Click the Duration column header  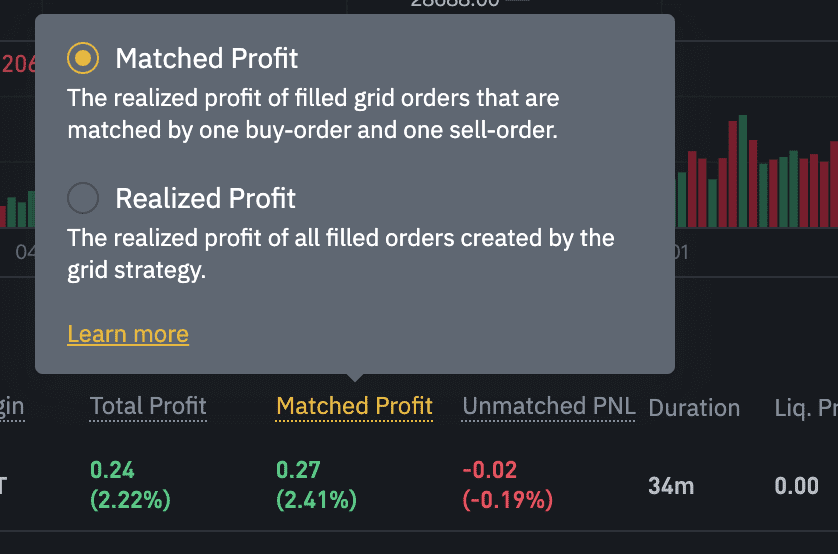[694, 408]
